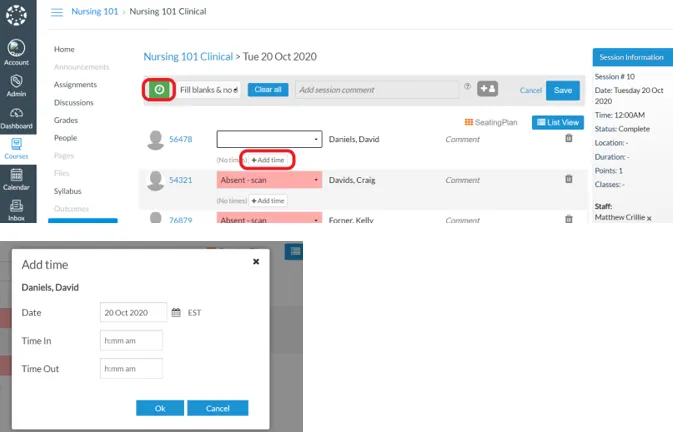673x432 pixels.
Task: Go to Dashboard in sidebar
Action: (16, 118)
